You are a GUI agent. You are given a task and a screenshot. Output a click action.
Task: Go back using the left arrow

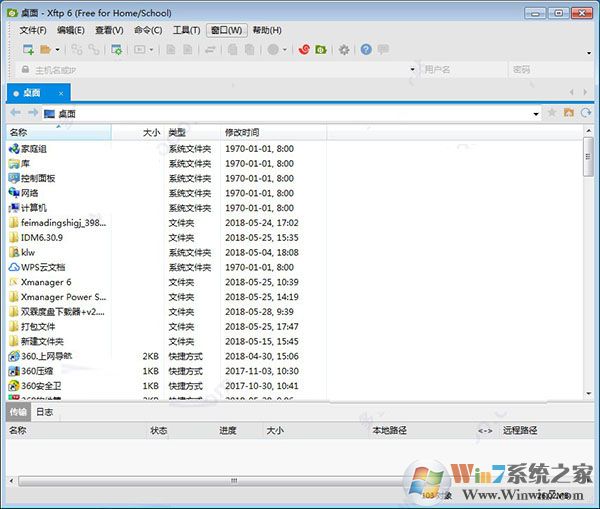(x=15, y=113)
